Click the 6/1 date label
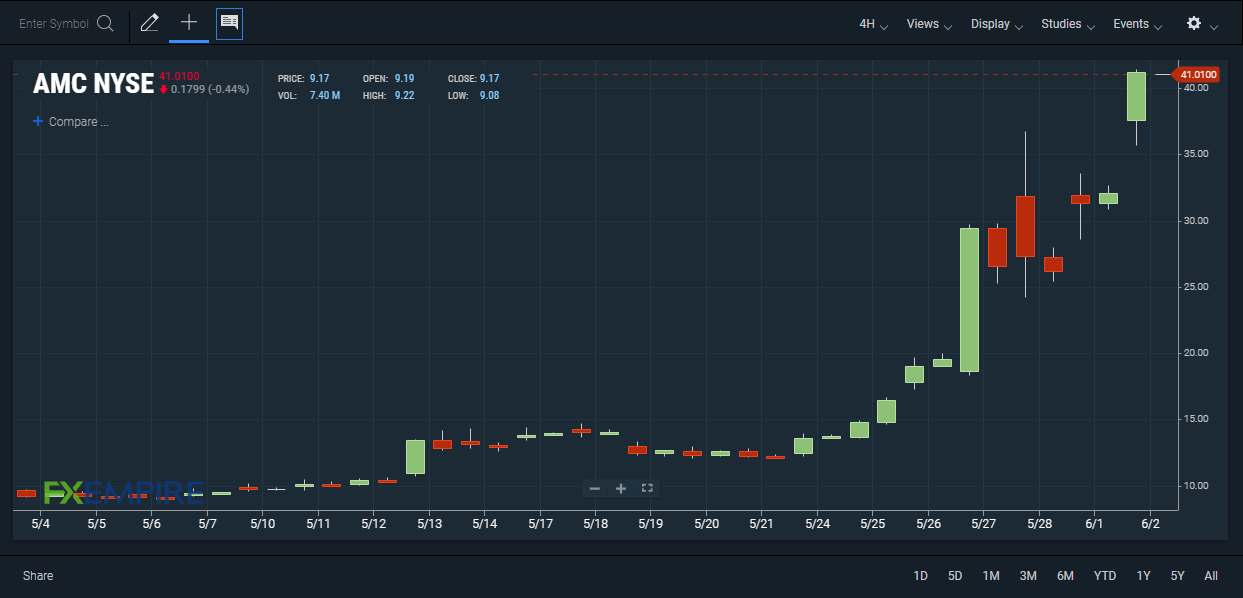The width and height of the screenshot is (1243, 598). click(x=1095, y=523)
